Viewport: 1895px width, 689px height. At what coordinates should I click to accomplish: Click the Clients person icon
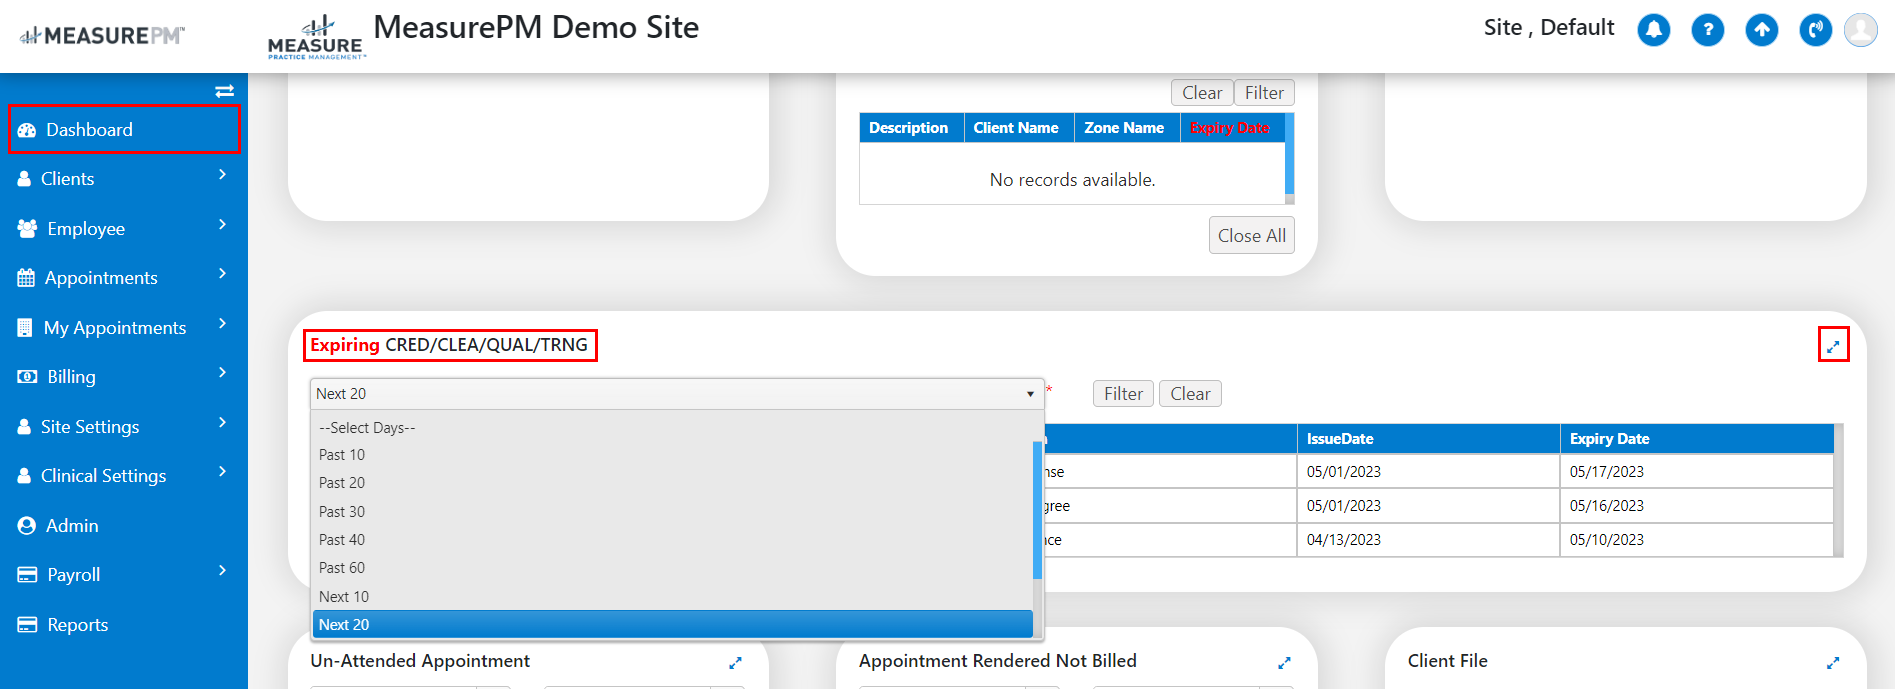[24, 179]
